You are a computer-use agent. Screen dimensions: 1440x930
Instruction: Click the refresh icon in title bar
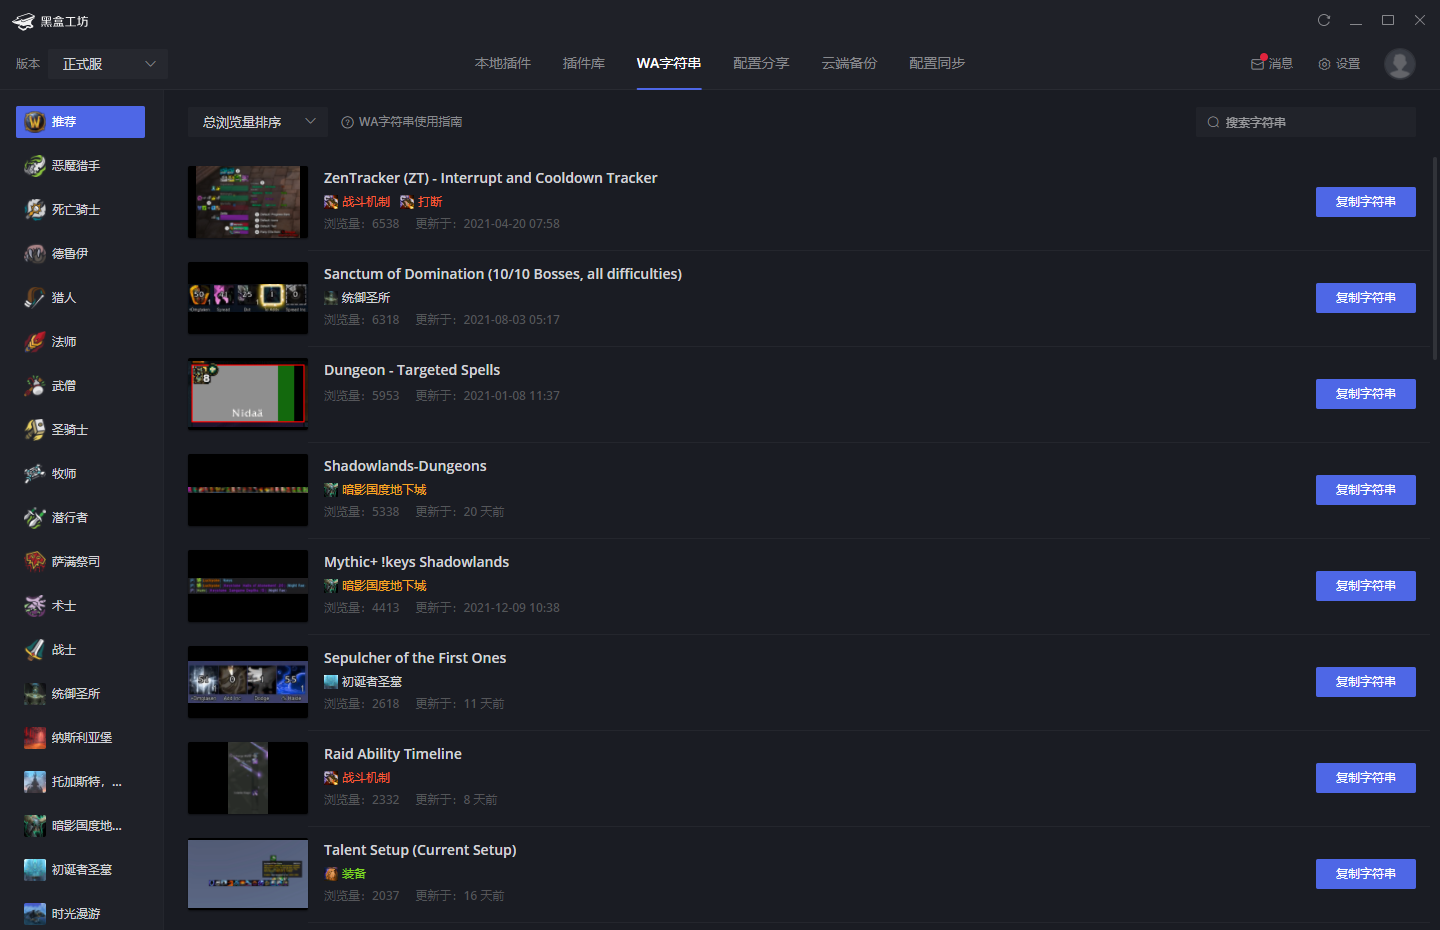coord(1324,20)
